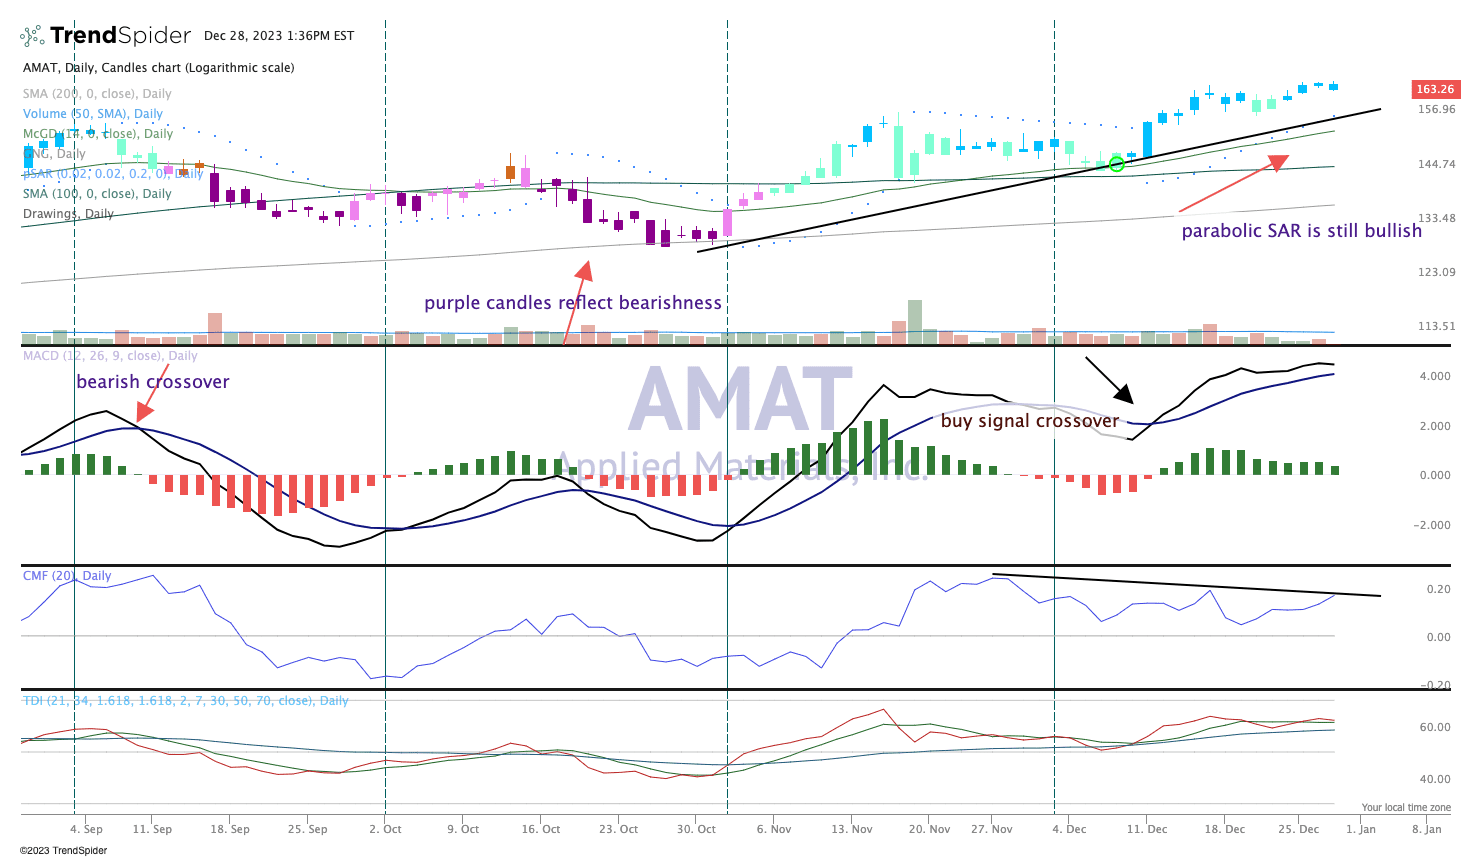Click the purple candles reflect bearishness annotation
This screenshot has height=860, width=1481.
573,303
